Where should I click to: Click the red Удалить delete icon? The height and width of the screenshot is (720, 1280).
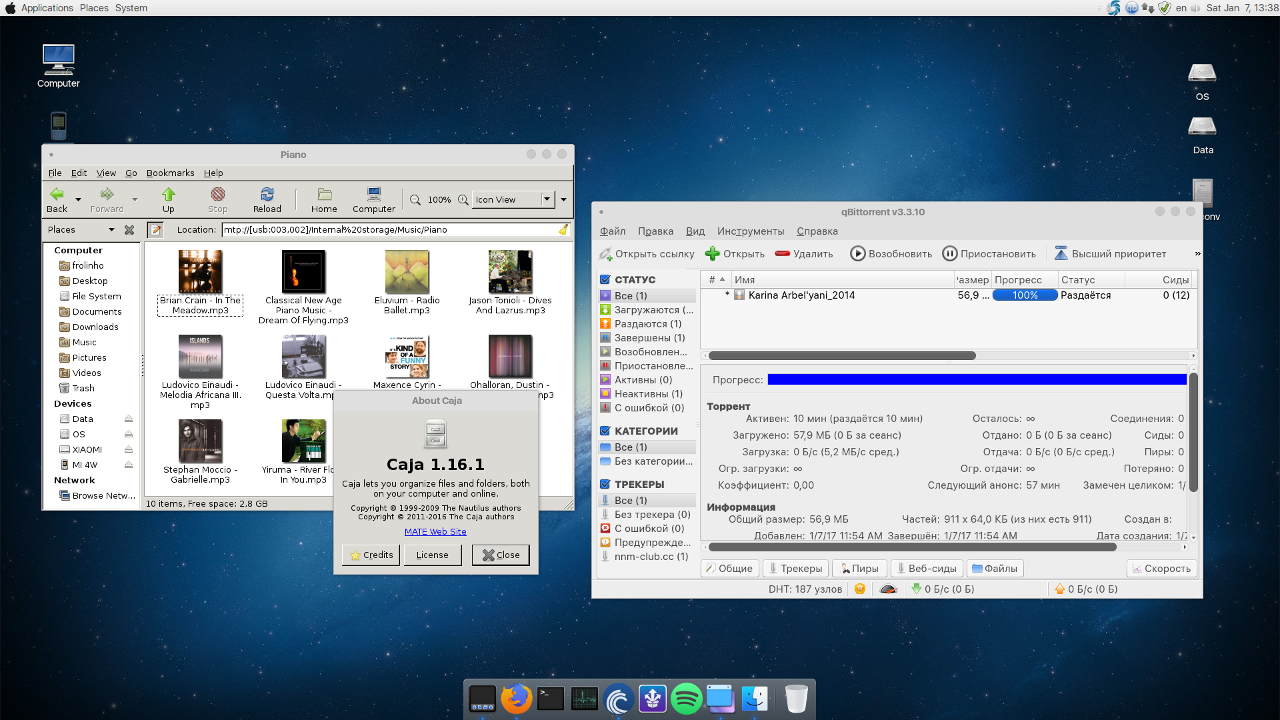[x=782, y=254]
